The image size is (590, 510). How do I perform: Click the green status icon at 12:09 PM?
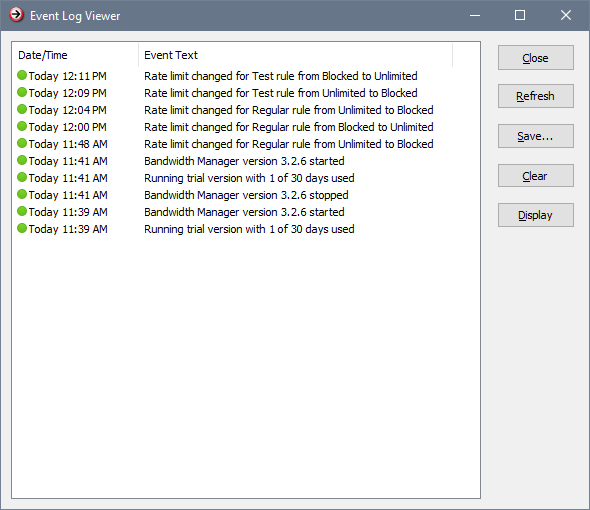point(22,92)
